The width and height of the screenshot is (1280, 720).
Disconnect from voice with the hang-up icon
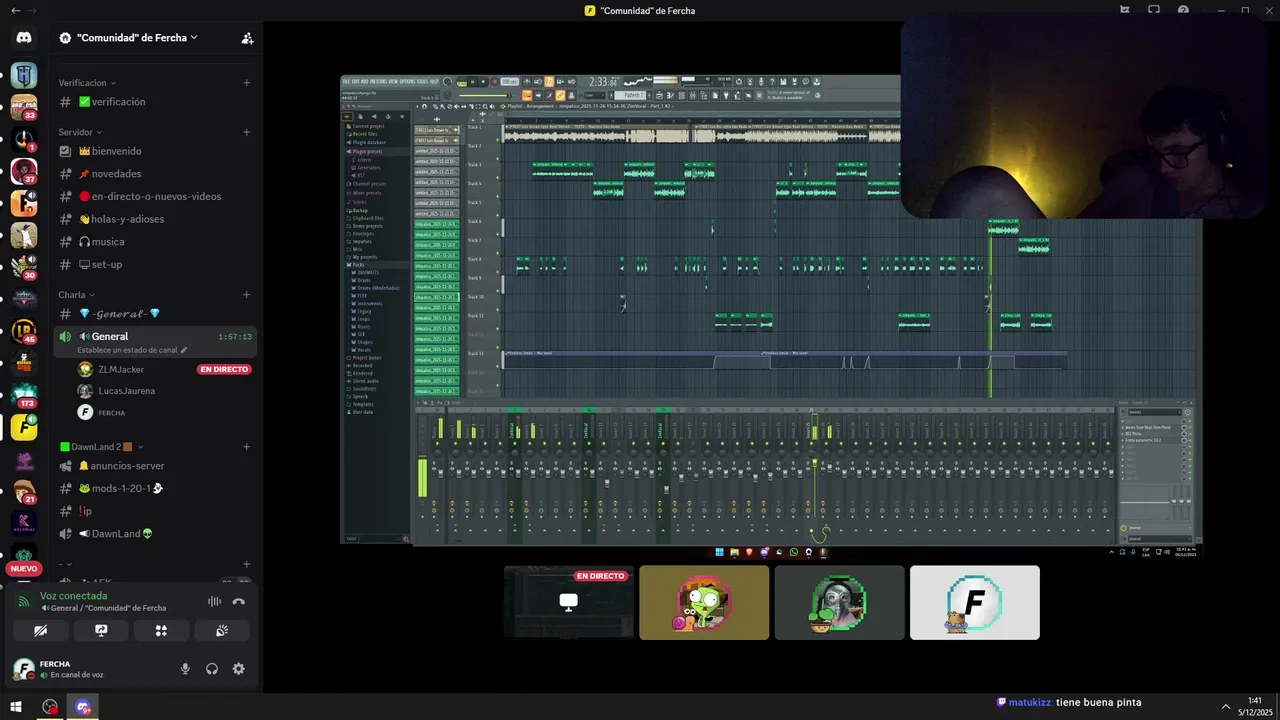coord(238,601)
